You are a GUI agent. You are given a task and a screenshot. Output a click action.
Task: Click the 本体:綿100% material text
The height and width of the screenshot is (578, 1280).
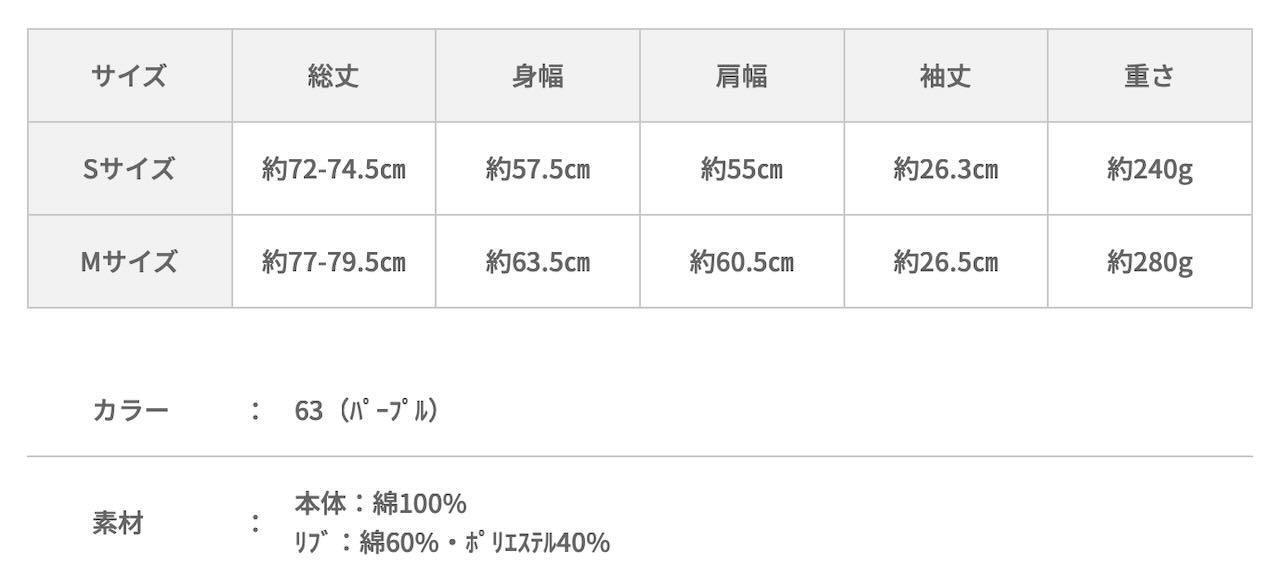point(381,502)
